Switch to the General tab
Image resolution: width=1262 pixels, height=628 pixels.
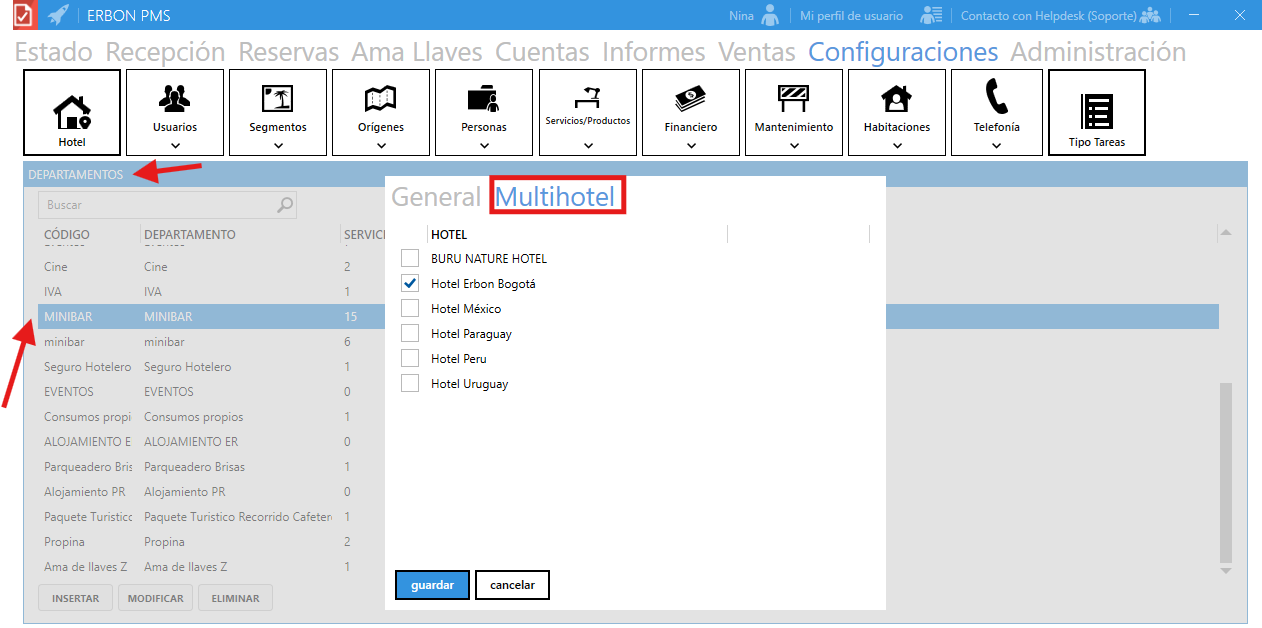(436, 197)
